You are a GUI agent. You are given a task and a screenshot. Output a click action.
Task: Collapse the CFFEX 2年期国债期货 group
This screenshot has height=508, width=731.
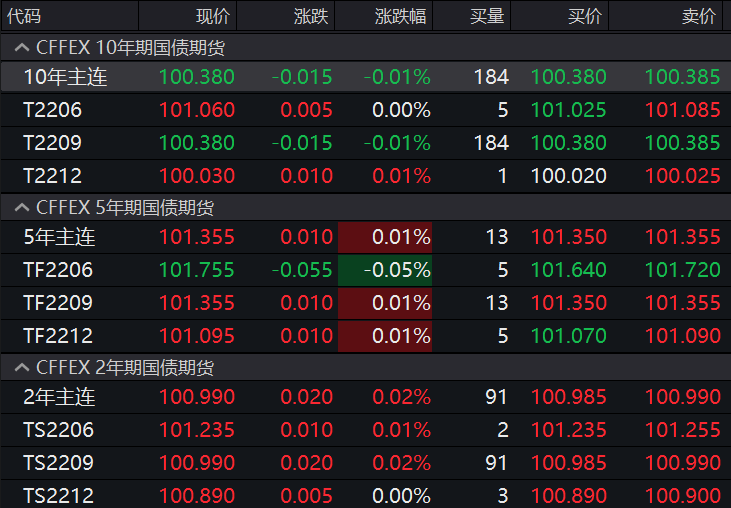point(20,368)
